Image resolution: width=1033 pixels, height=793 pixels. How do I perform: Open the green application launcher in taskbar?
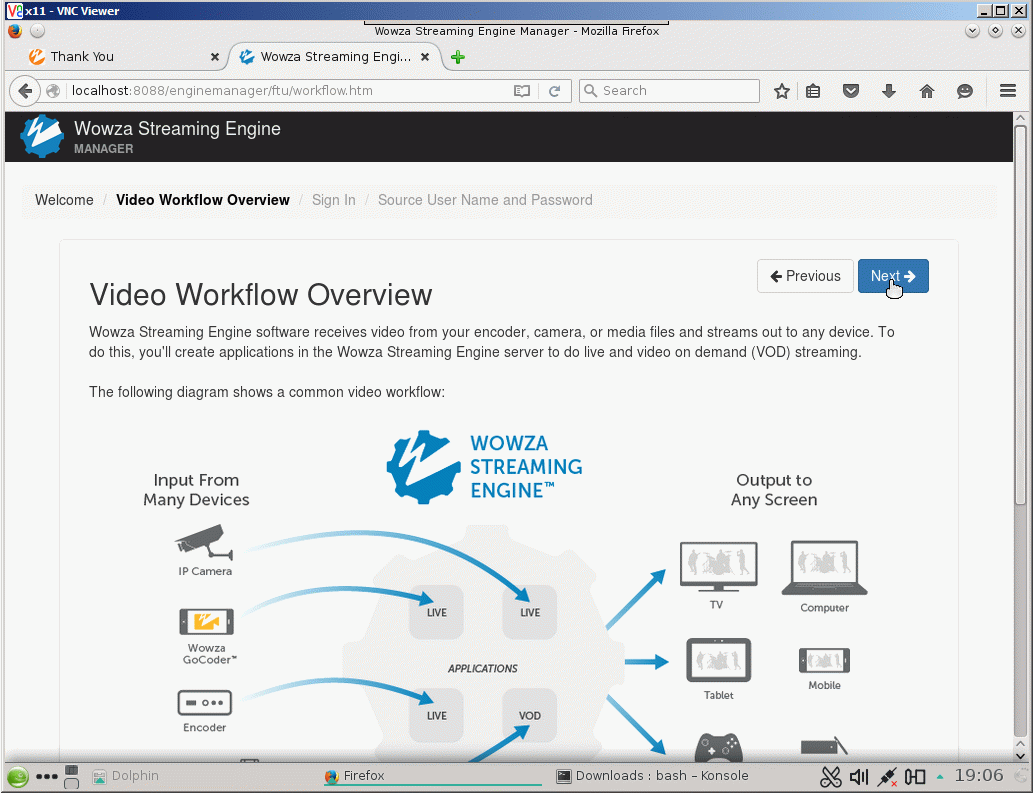point(18,777)
